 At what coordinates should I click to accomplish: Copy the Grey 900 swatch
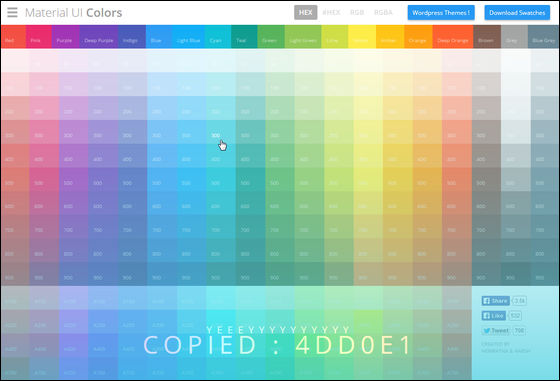516,274
